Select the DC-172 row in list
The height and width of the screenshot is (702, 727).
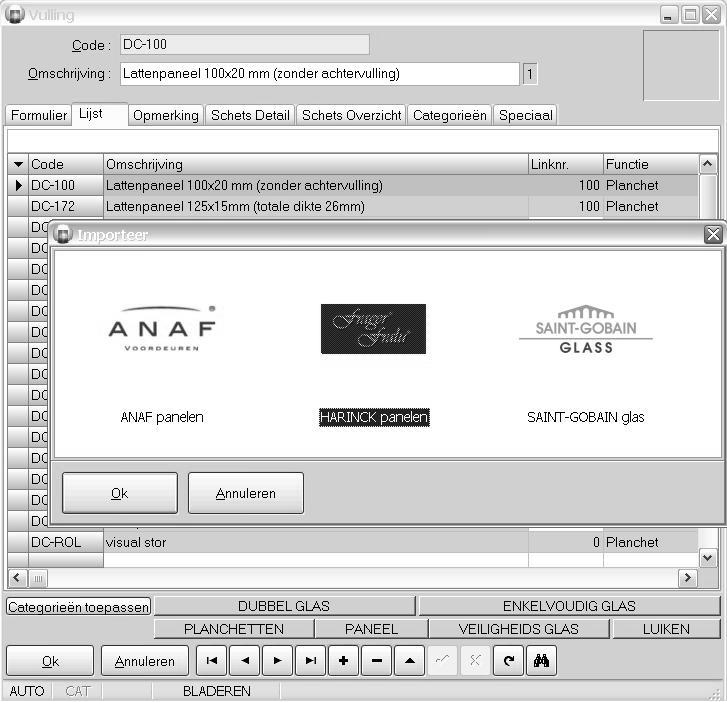[x=353, y=206]
